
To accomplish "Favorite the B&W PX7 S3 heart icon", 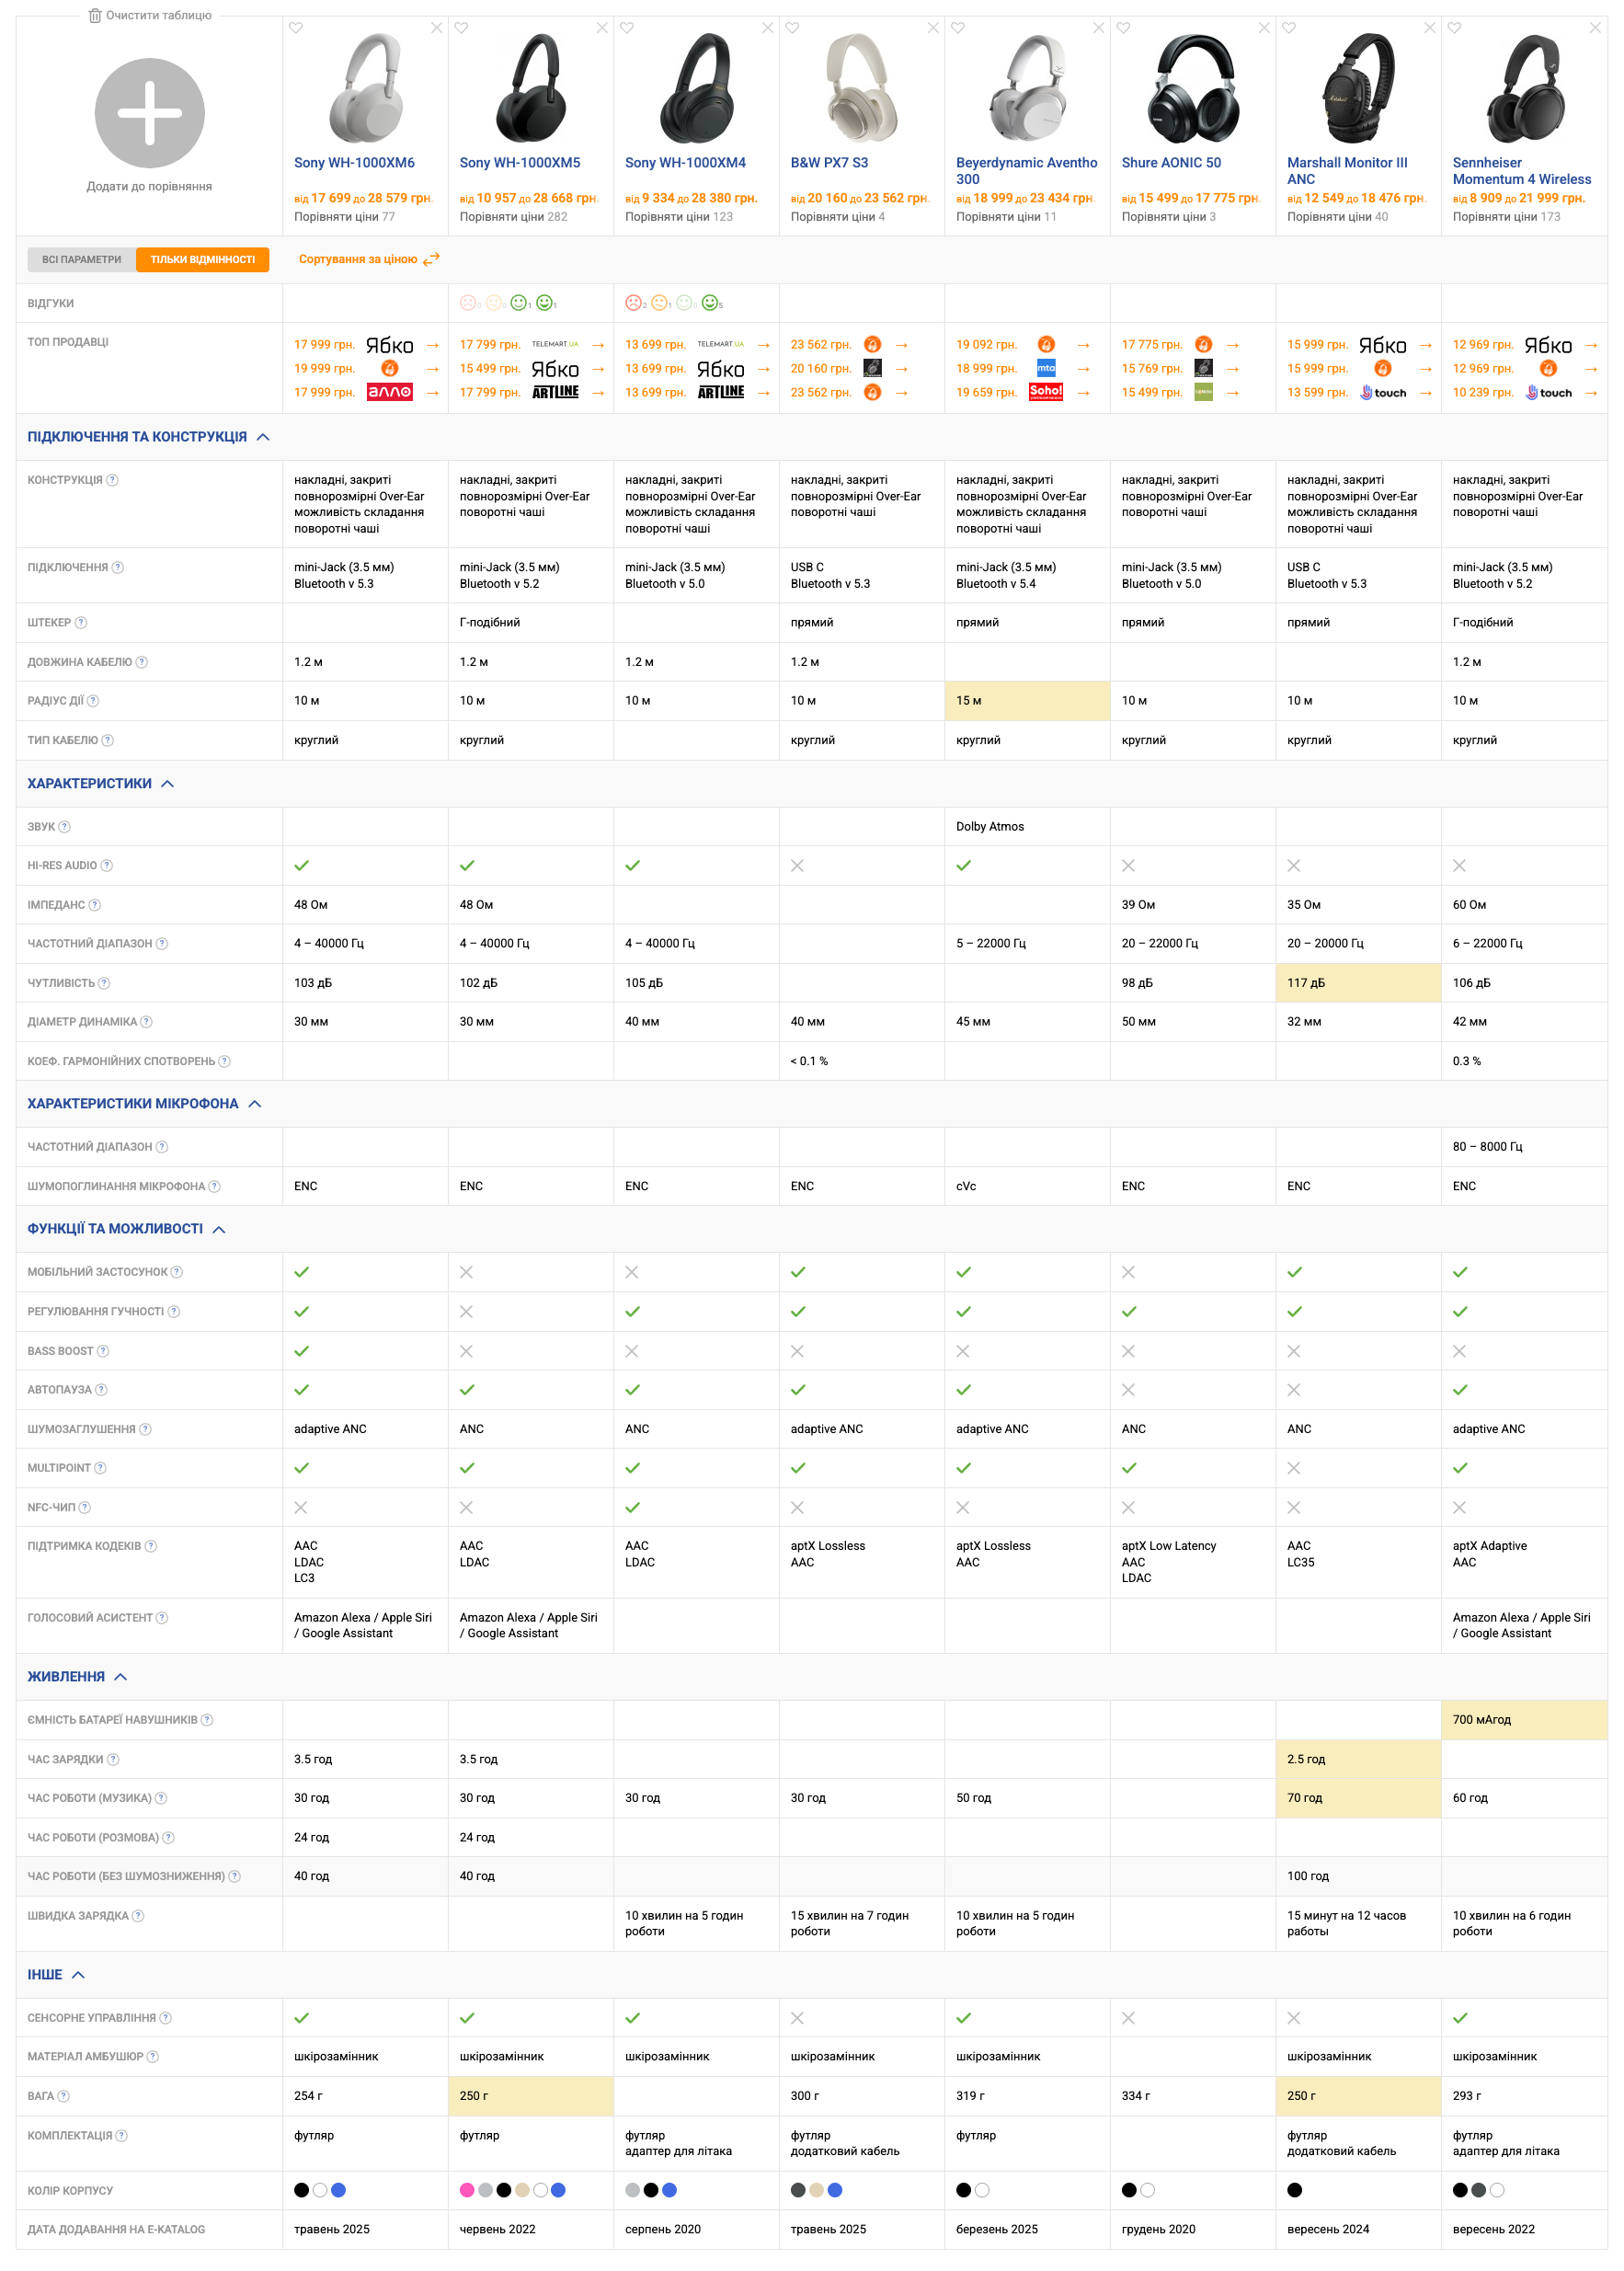I will (x=792, y=28).
